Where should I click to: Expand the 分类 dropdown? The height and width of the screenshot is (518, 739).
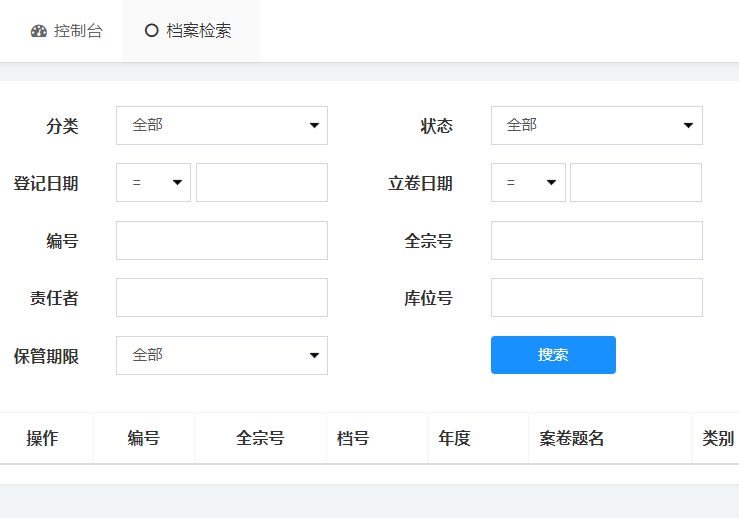[x=222, y=125]
